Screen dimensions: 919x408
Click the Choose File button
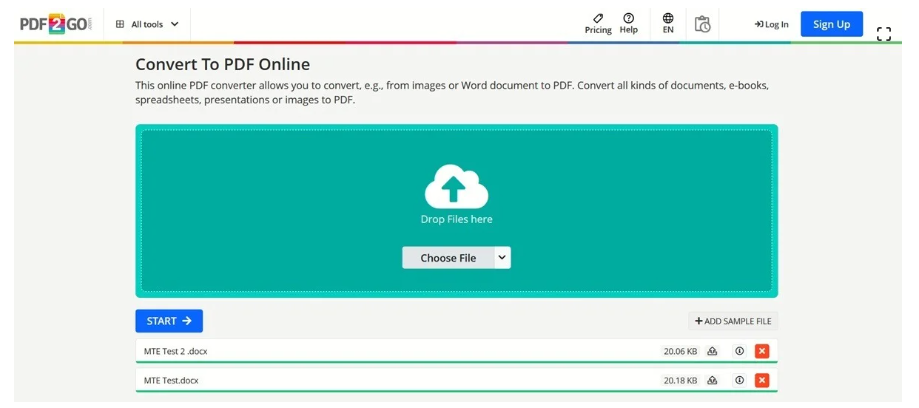click(x=447, y=258)
